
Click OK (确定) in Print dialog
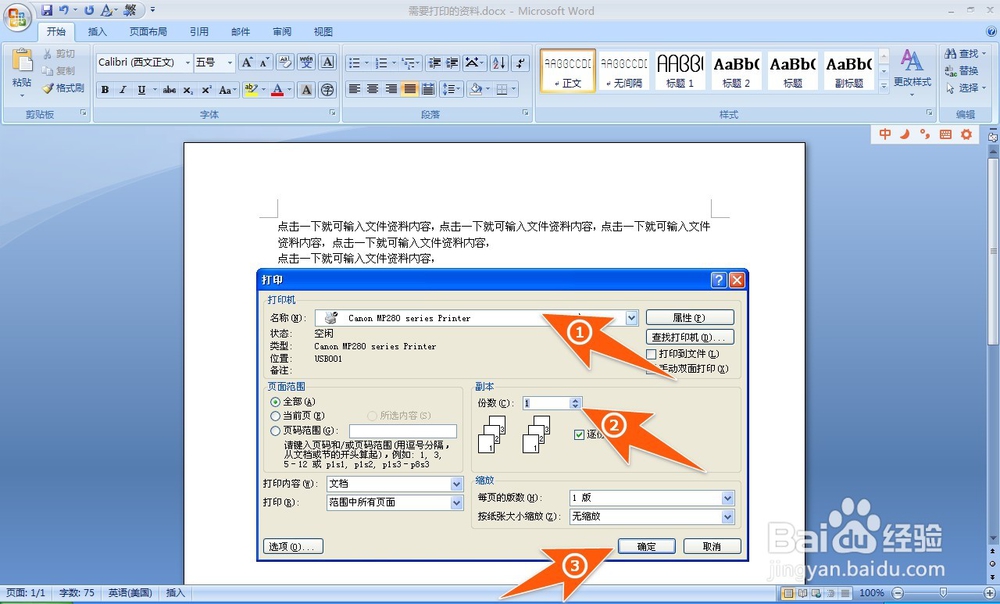coord(647,547)
